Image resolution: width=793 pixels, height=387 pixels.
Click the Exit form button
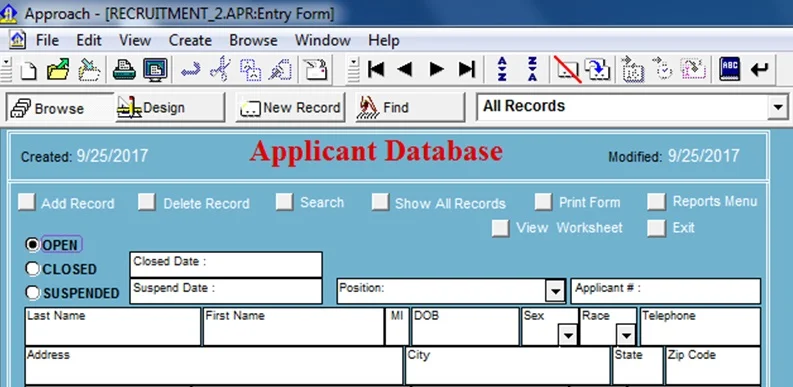pos(656,228)
